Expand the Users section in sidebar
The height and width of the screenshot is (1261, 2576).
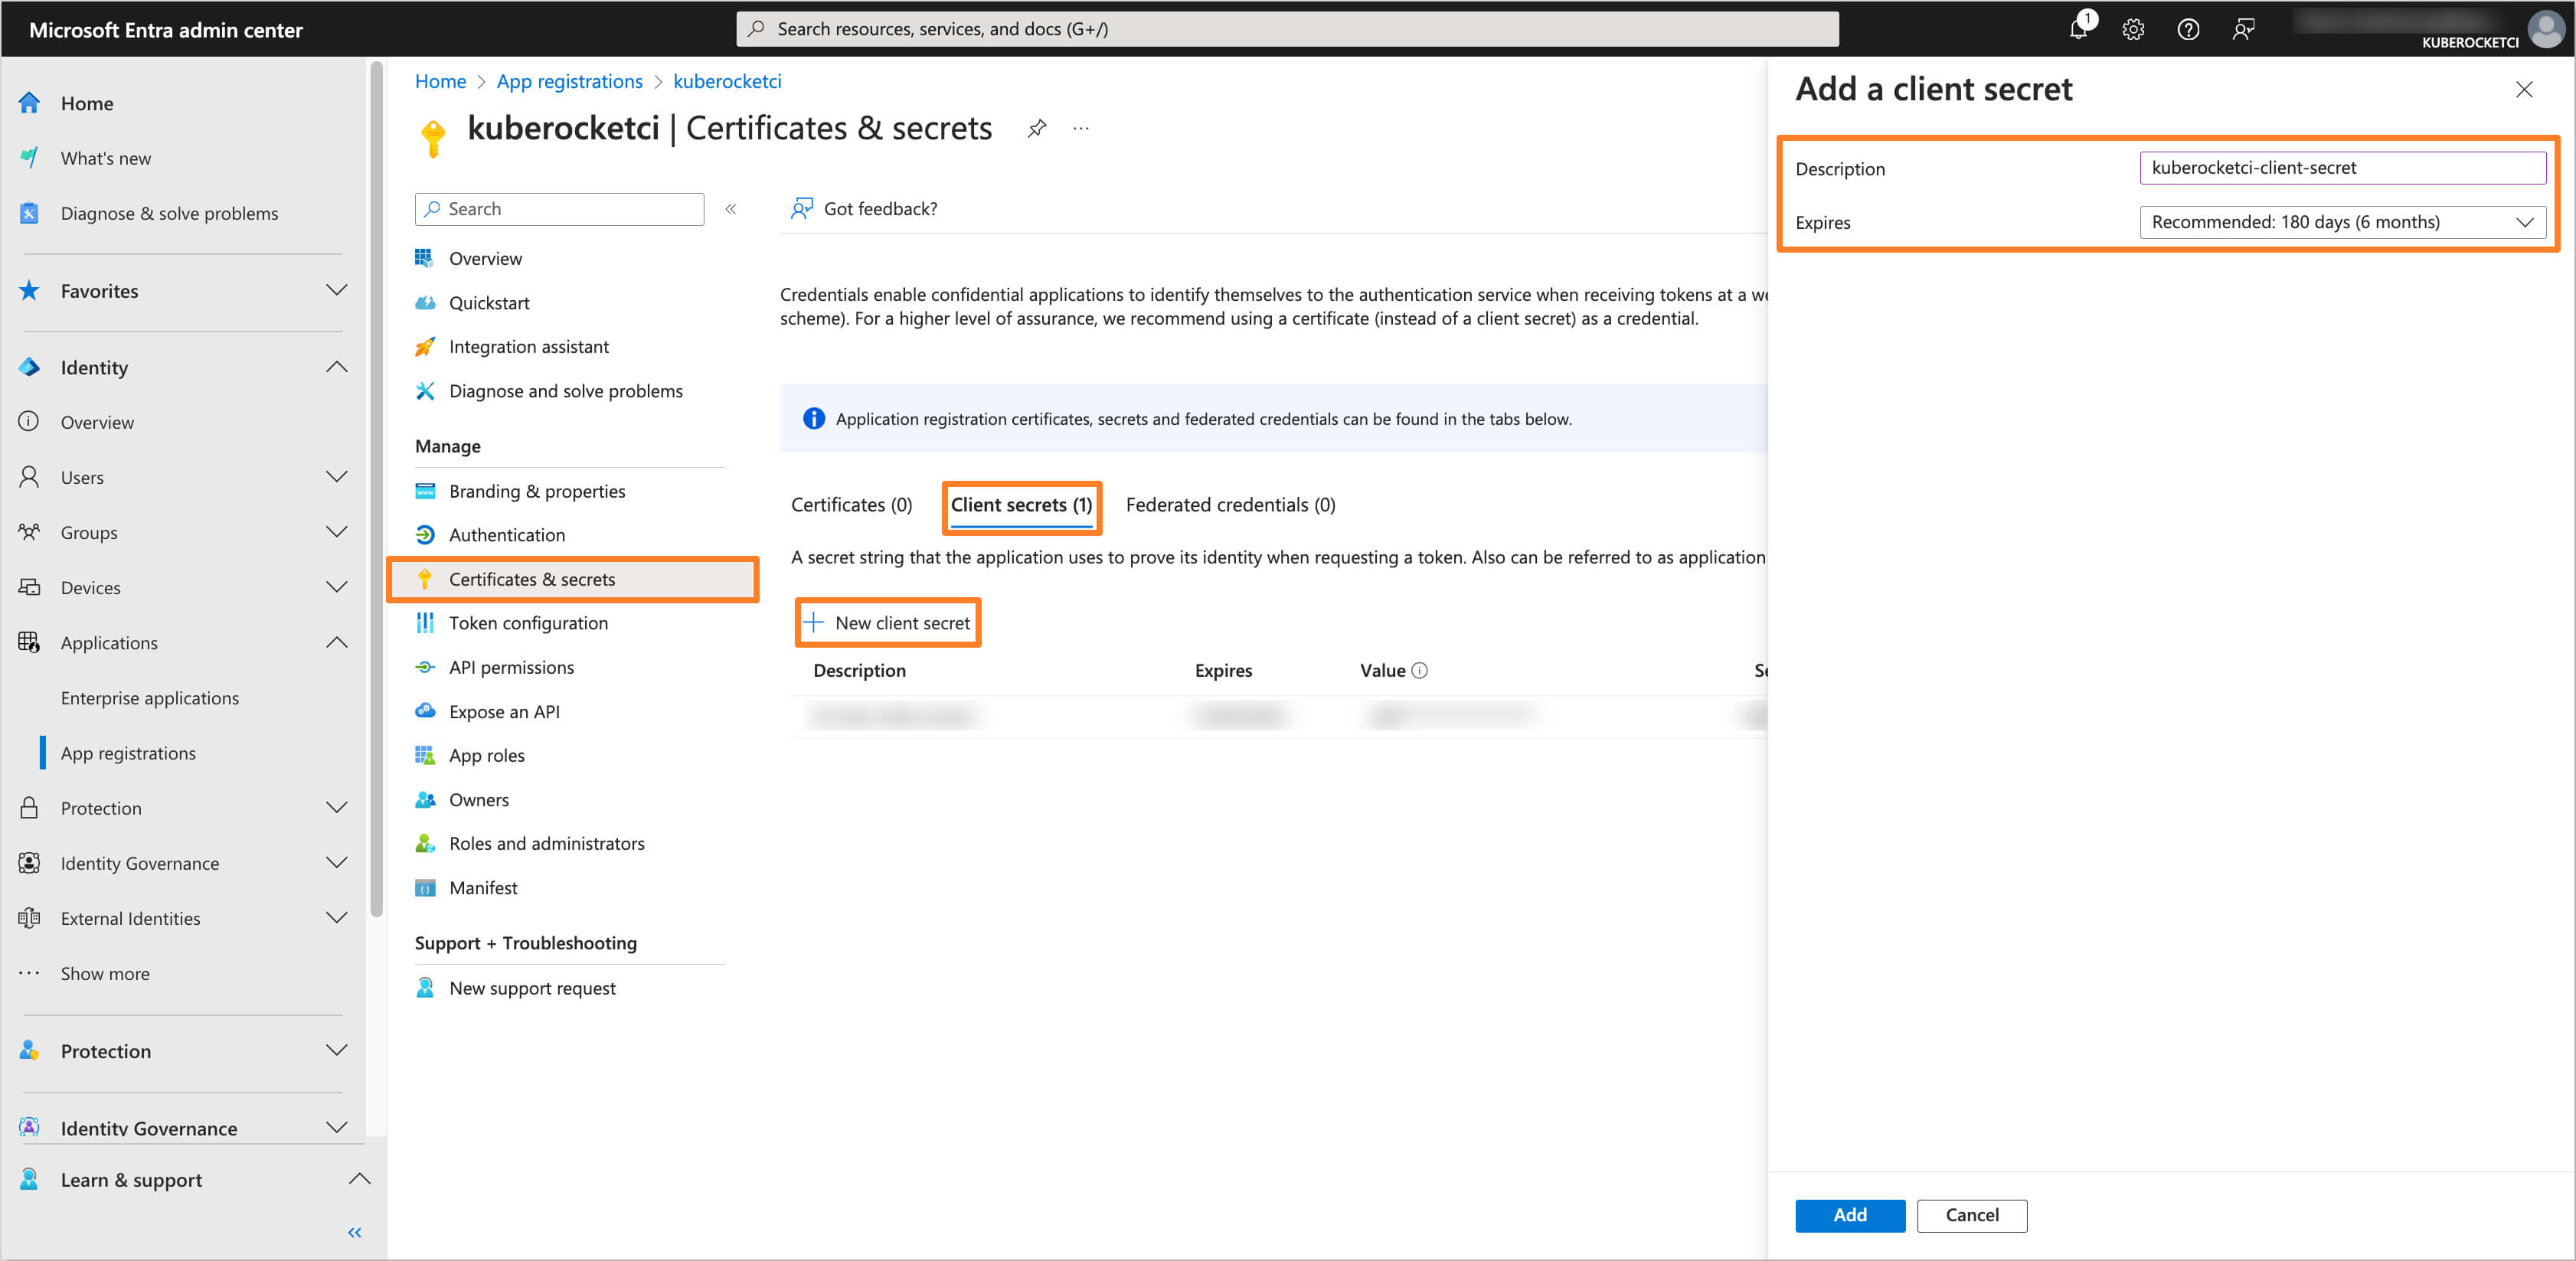337,477
